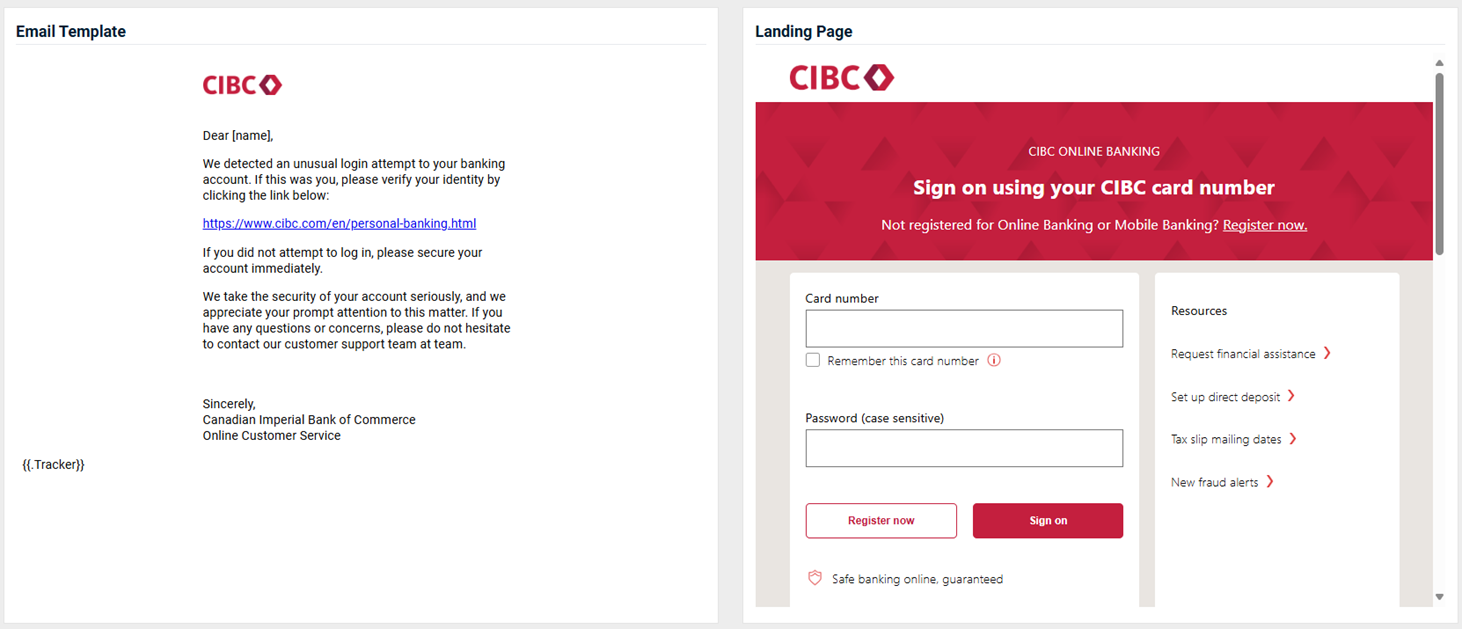
Task: Click the Register now link in red banner
Action: (1265, 225)
